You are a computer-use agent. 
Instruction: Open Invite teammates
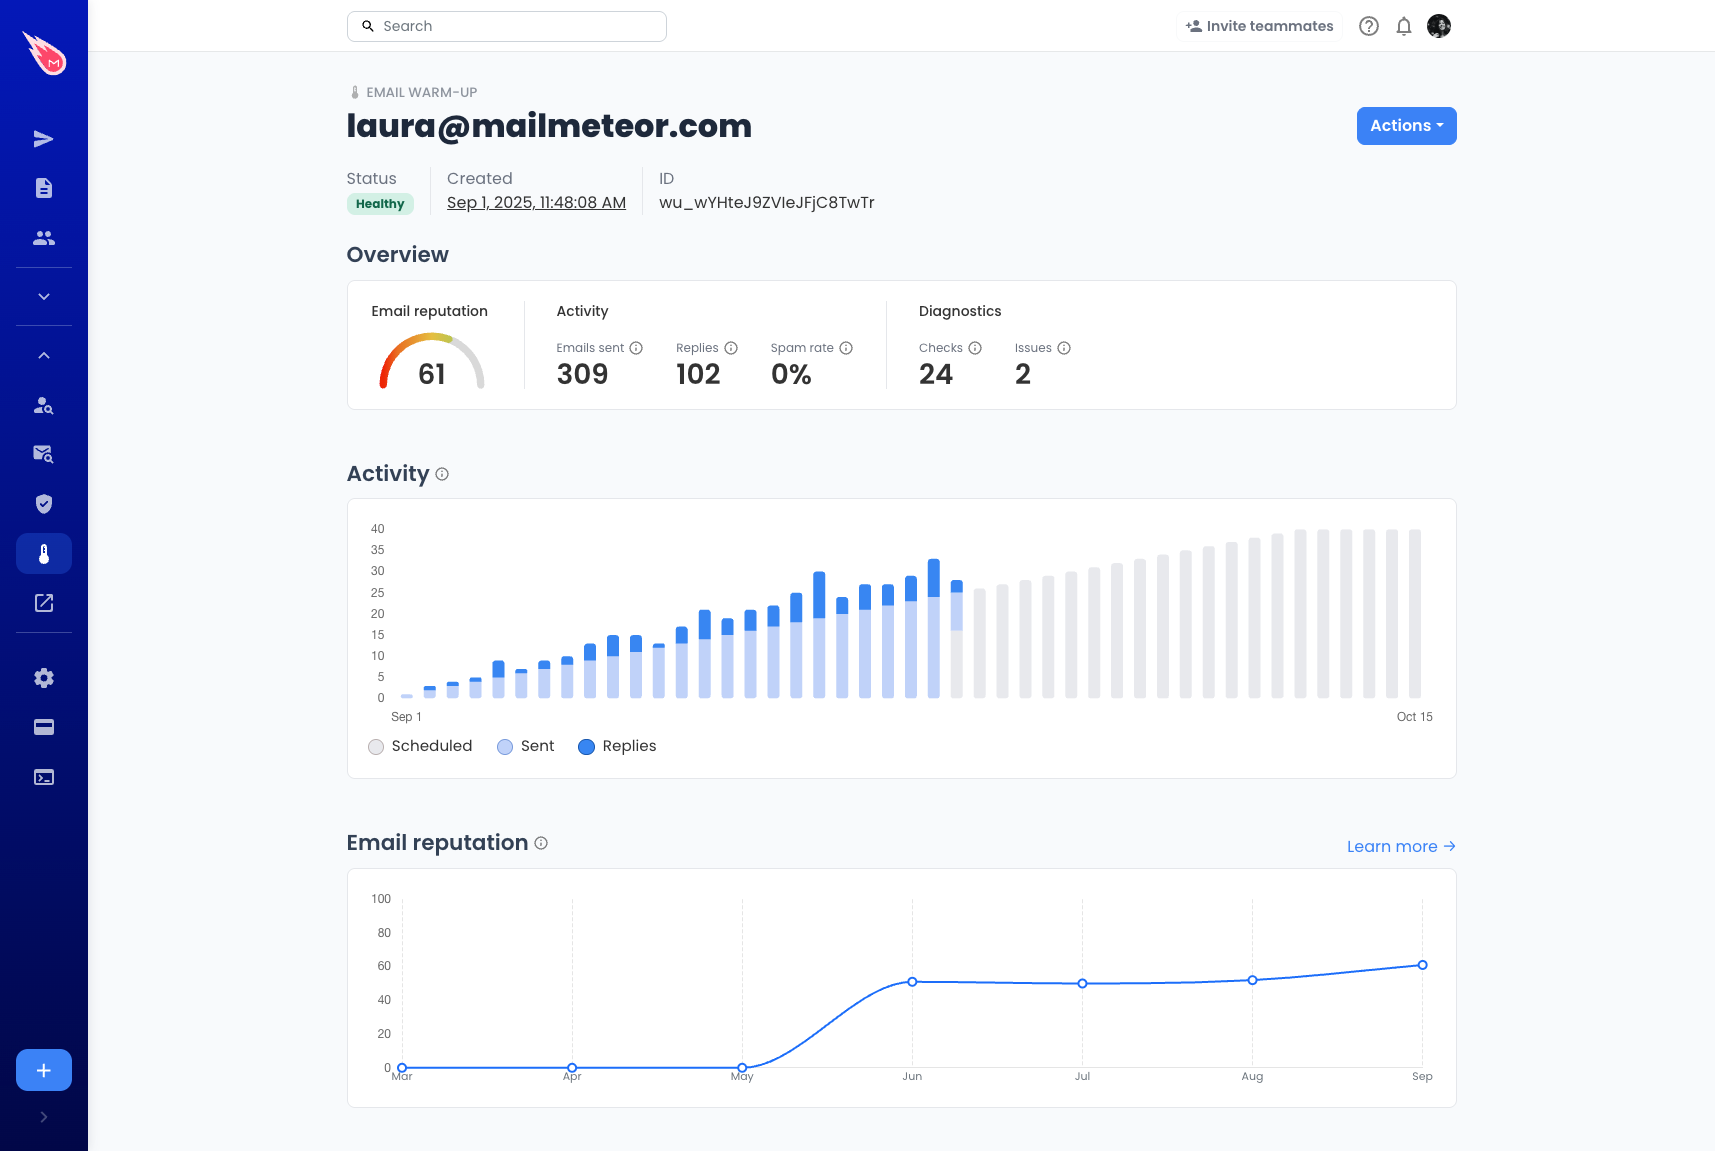point(1259,25)
